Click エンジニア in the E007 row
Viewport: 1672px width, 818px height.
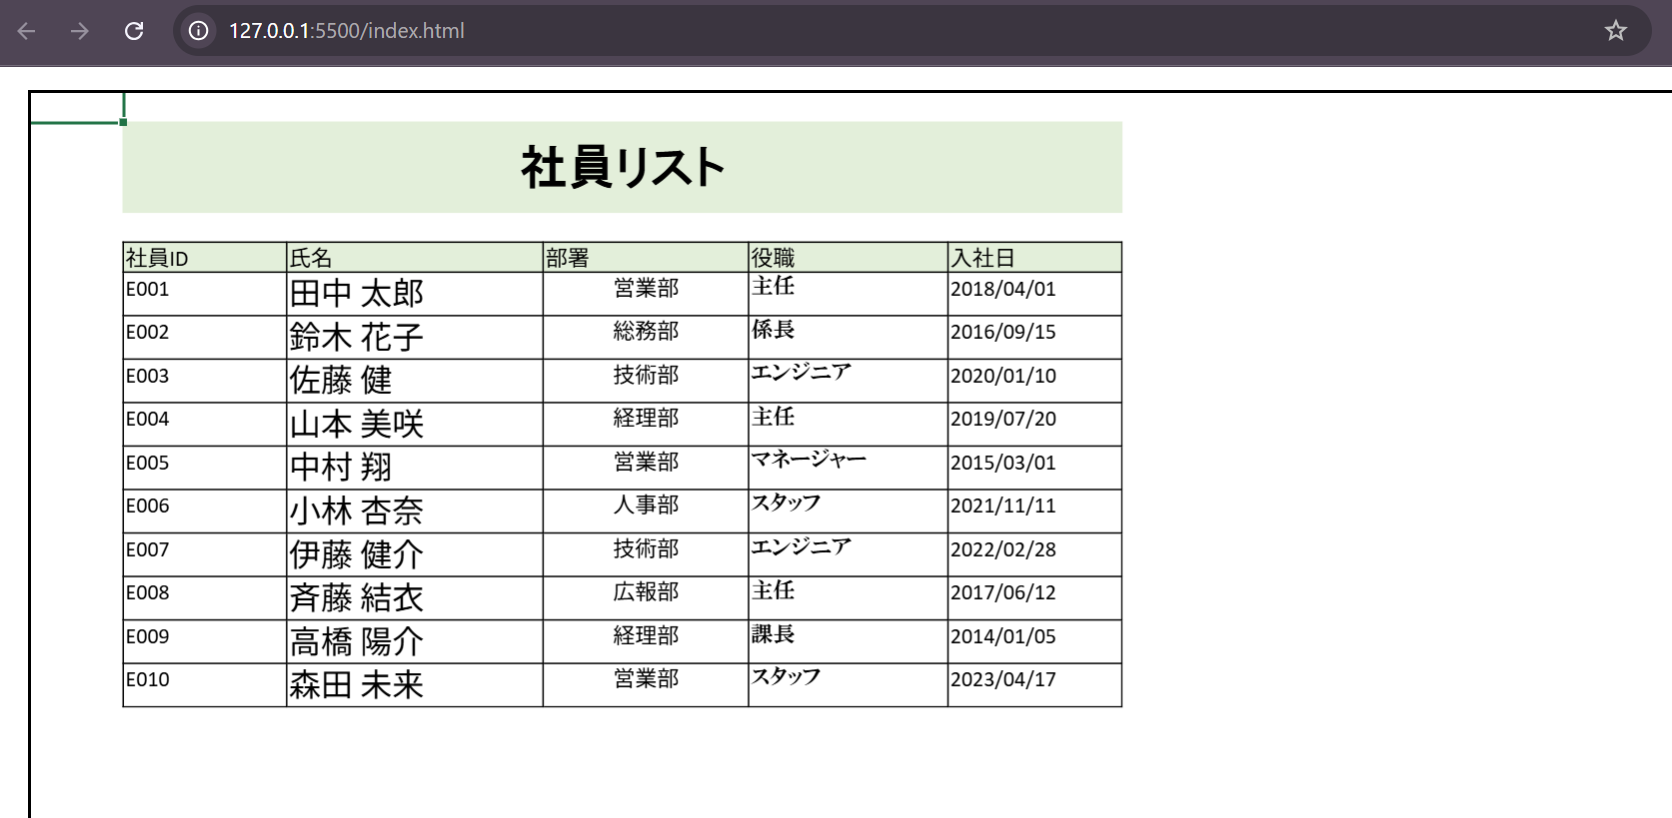click(801, 546)
